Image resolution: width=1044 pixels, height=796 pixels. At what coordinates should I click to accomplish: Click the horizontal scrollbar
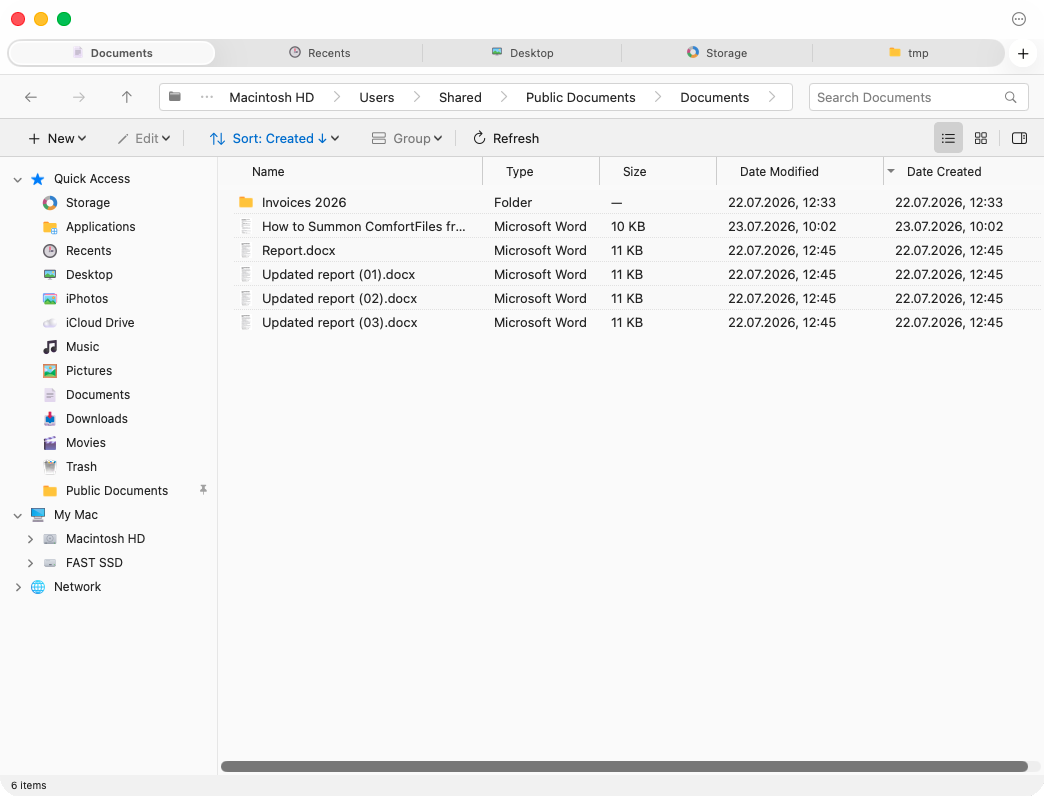[x=625, y=767]
